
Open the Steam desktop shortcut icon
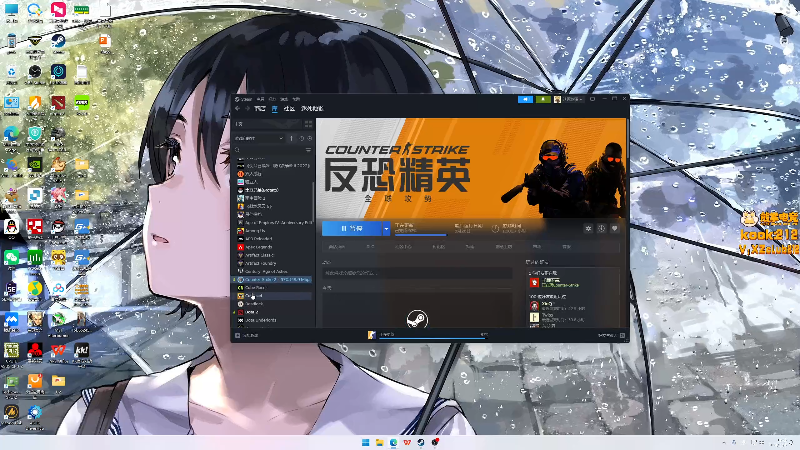[58, 42]
